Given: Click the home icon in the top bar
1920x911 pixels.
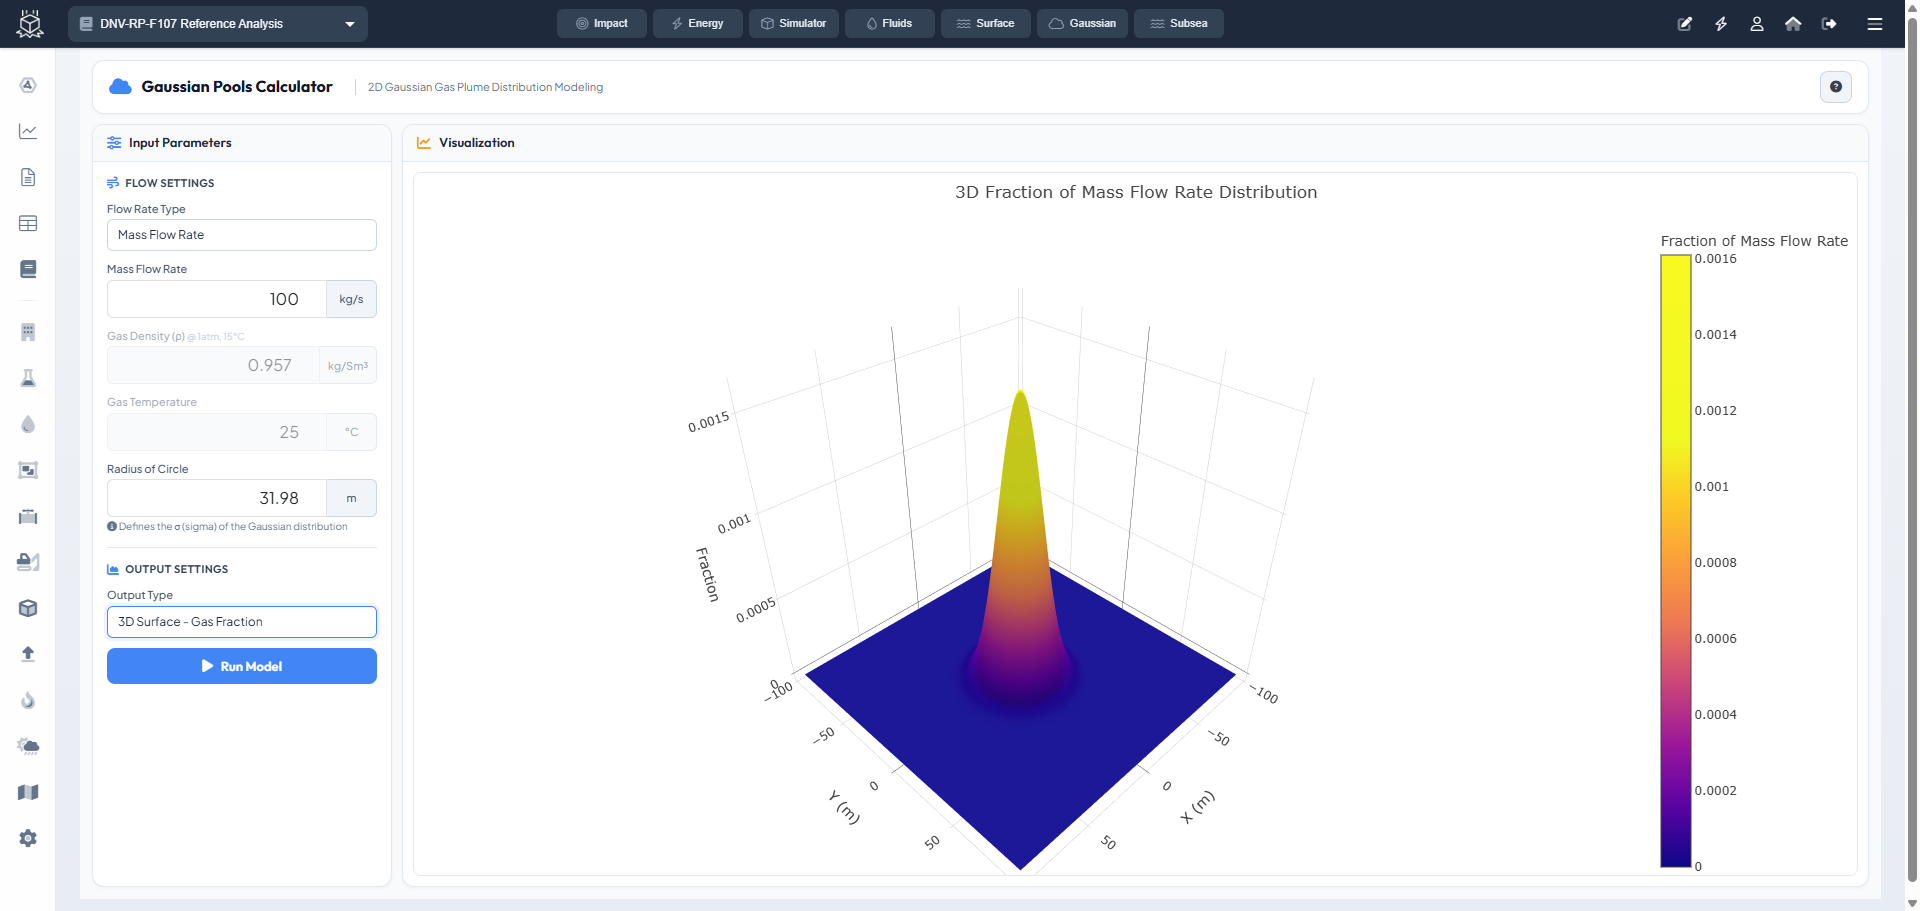Looking at the screenshot, I should [x=1793, y=23].
